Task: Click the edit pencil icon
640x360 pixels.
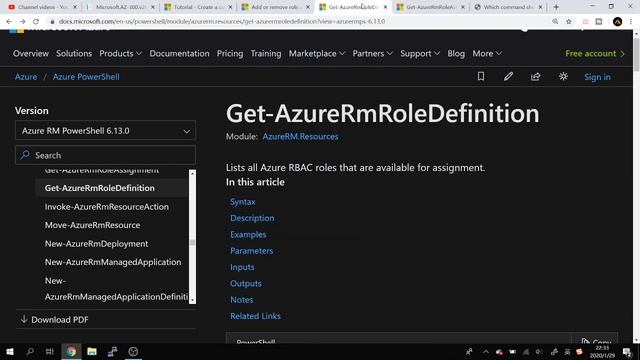Action: tap(508, 76)
